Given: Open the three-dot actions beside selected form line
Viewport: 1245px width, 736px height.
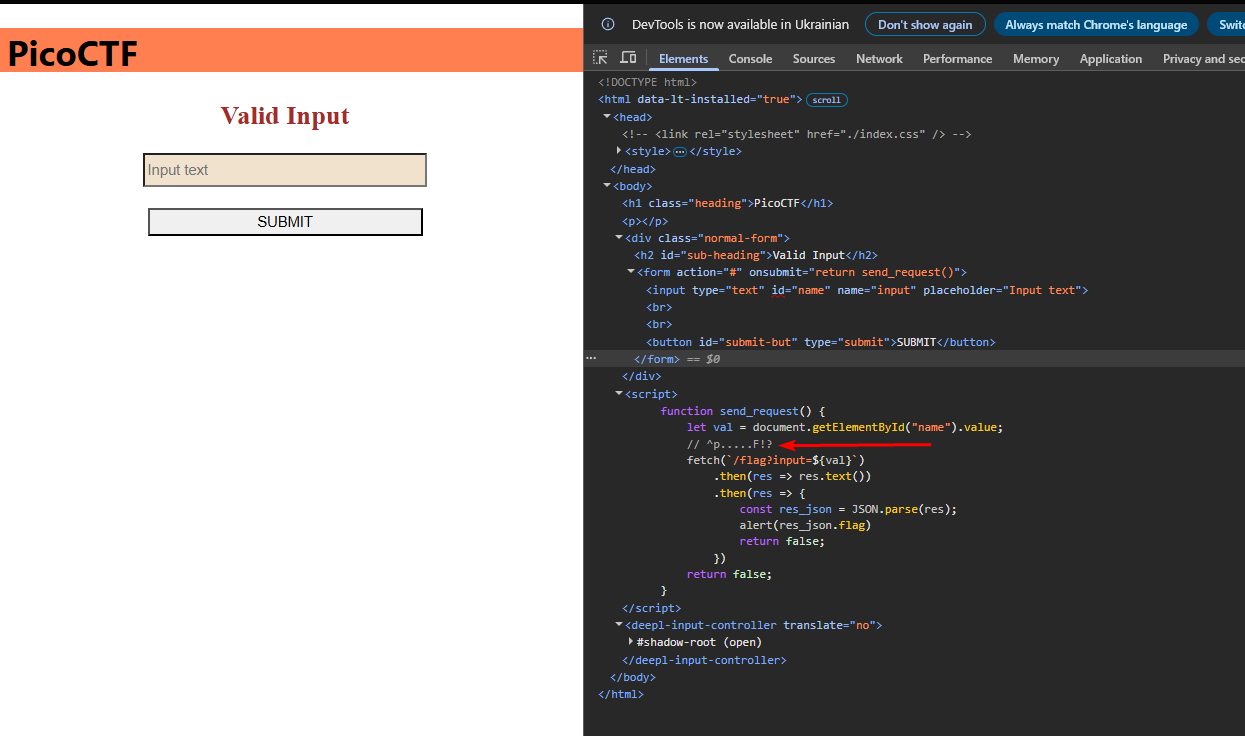Looking at the screenshot, I should 591,358.
